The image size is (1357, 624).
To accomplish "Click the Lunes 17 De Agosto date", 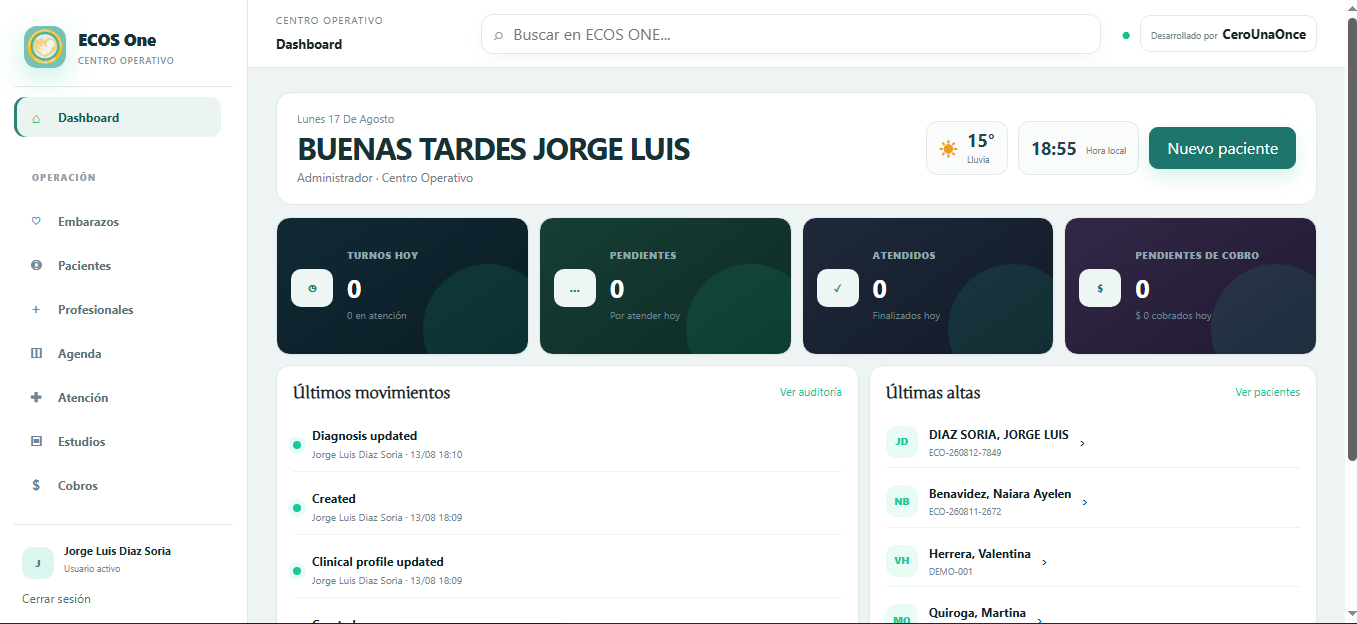I will pos(346,119).
